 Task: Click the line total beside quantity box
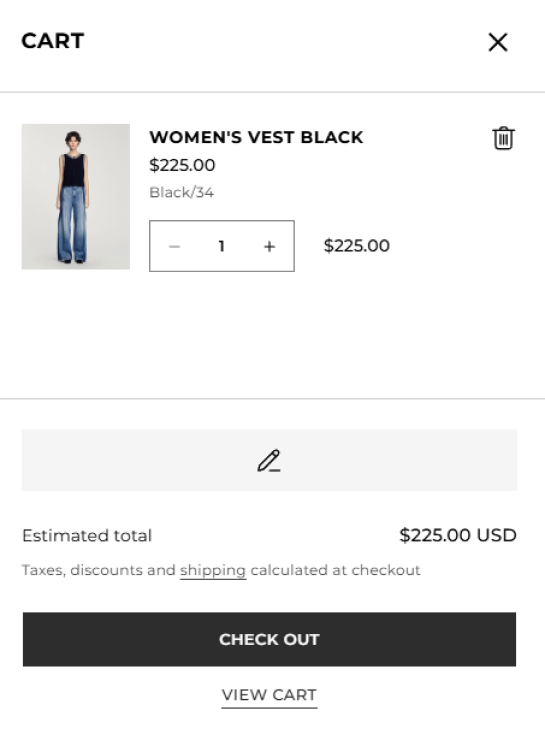[356, 246]
